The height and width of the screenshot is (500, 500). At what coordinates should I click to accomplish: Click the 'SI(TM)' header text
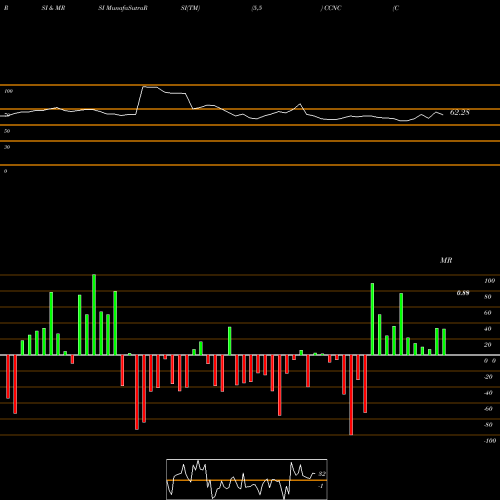point(190,8)
